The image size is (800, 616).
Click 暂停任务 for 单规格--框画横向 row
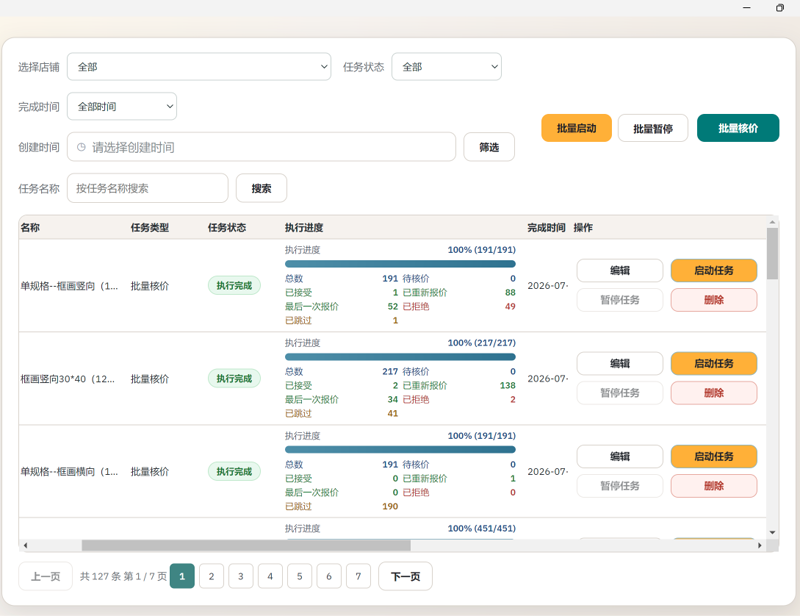coord(620,486)
